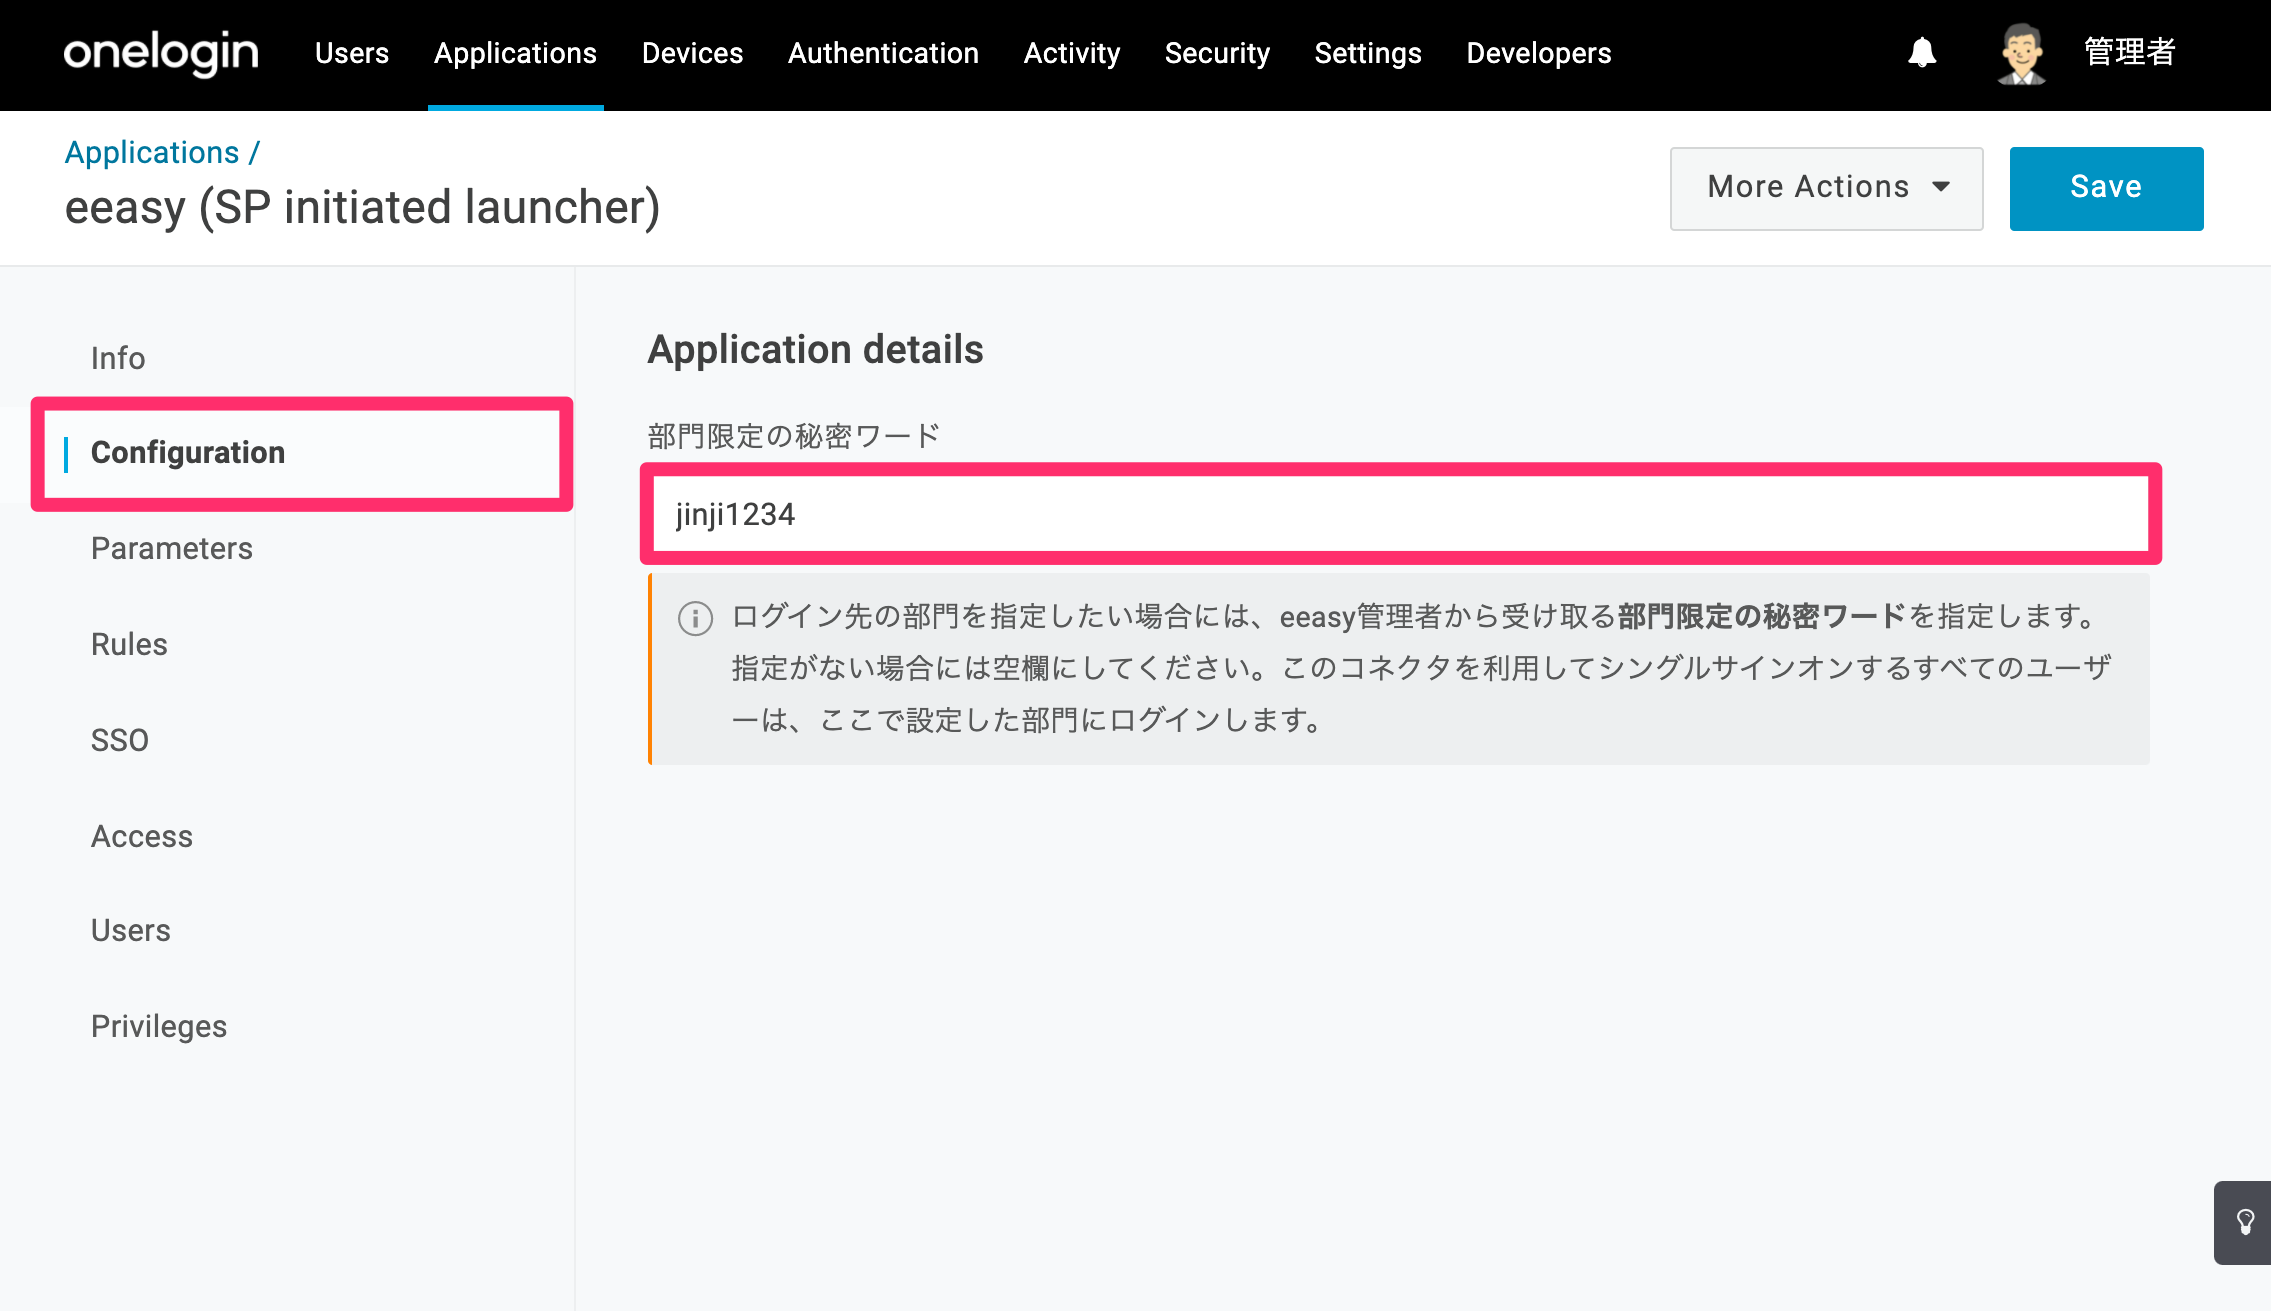Viewport: 2271px width, 1311px height.
Task: Expand the More Actions dropdown
Action: pyautogui.click(x=1826, y=188)
